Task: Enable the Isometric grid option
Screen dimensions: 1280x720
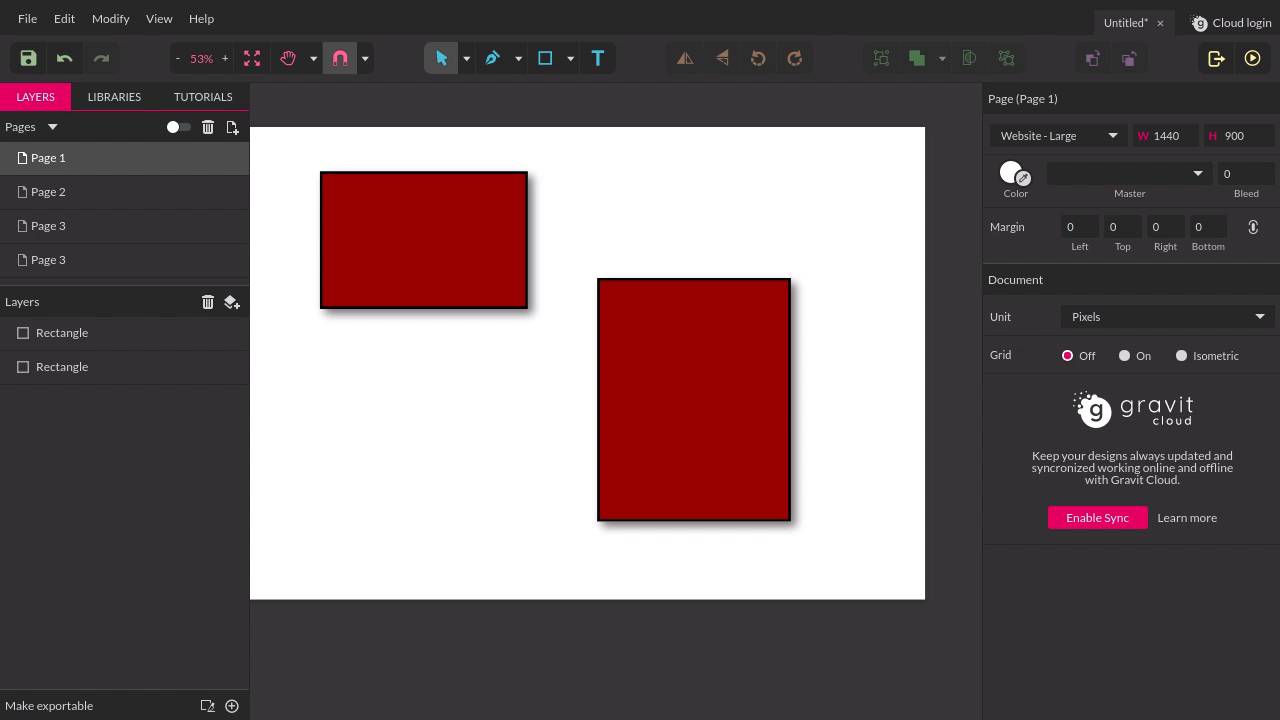Action: 1182,355
